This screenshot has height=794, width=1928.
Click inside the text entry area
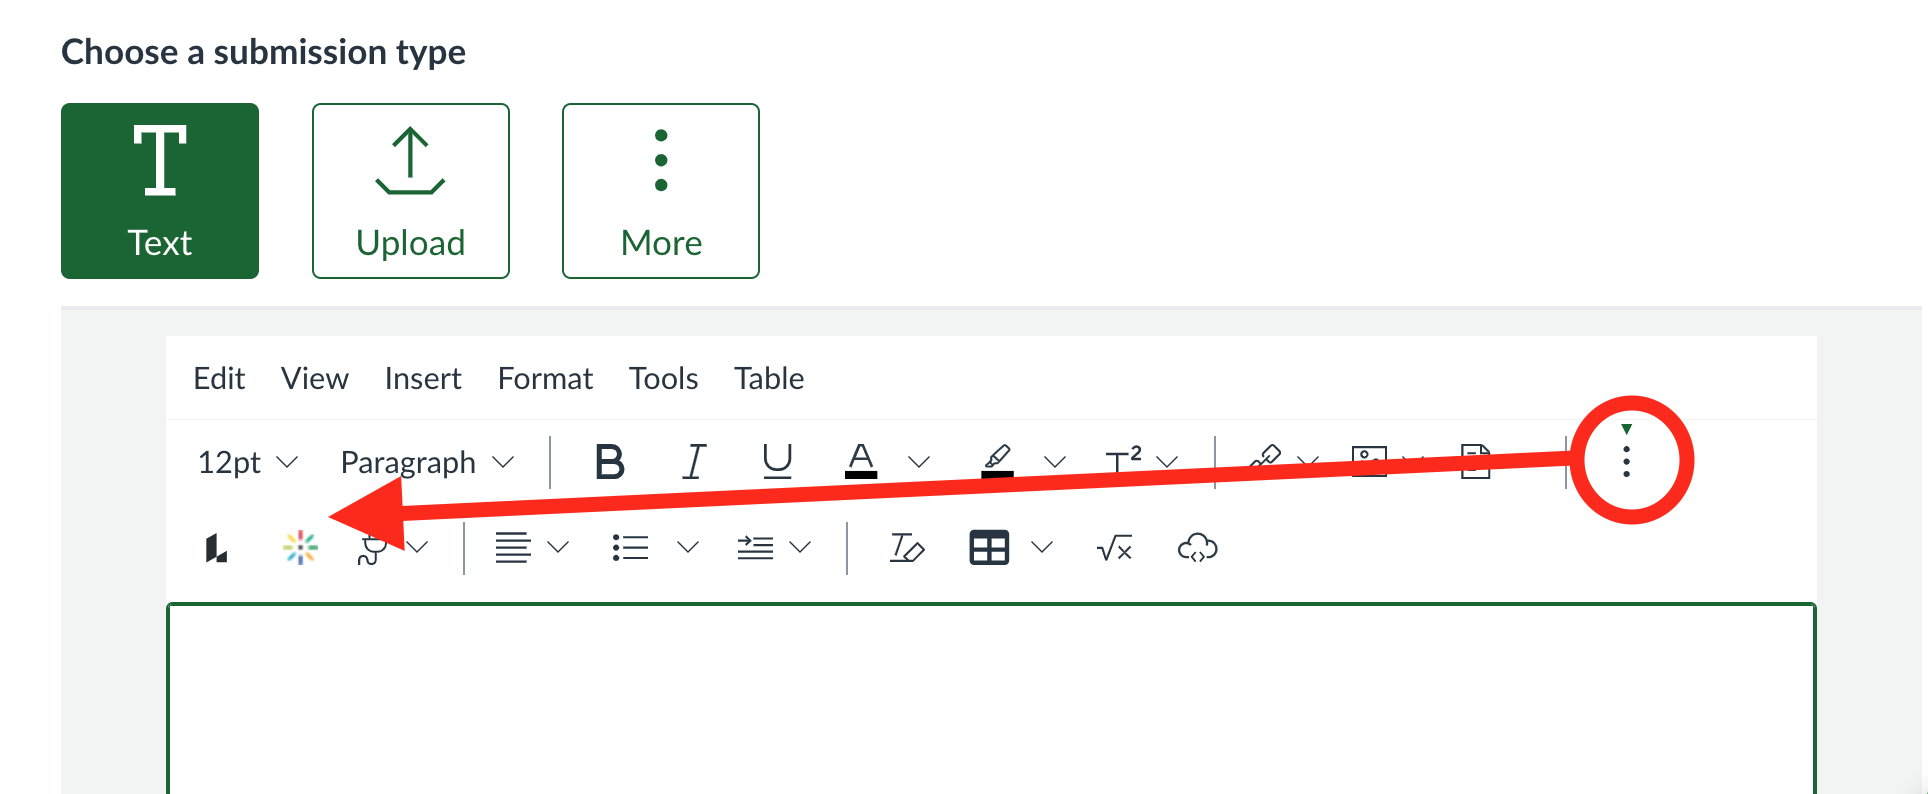click(x=990, y=700)
